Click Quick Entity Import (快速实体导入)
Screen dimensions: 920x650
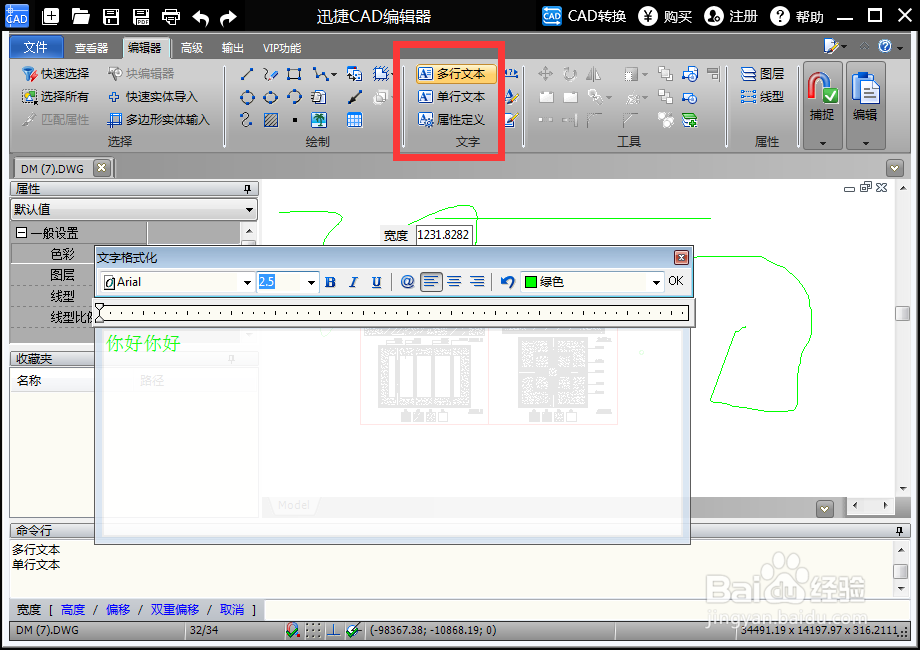tap(153, 96)
